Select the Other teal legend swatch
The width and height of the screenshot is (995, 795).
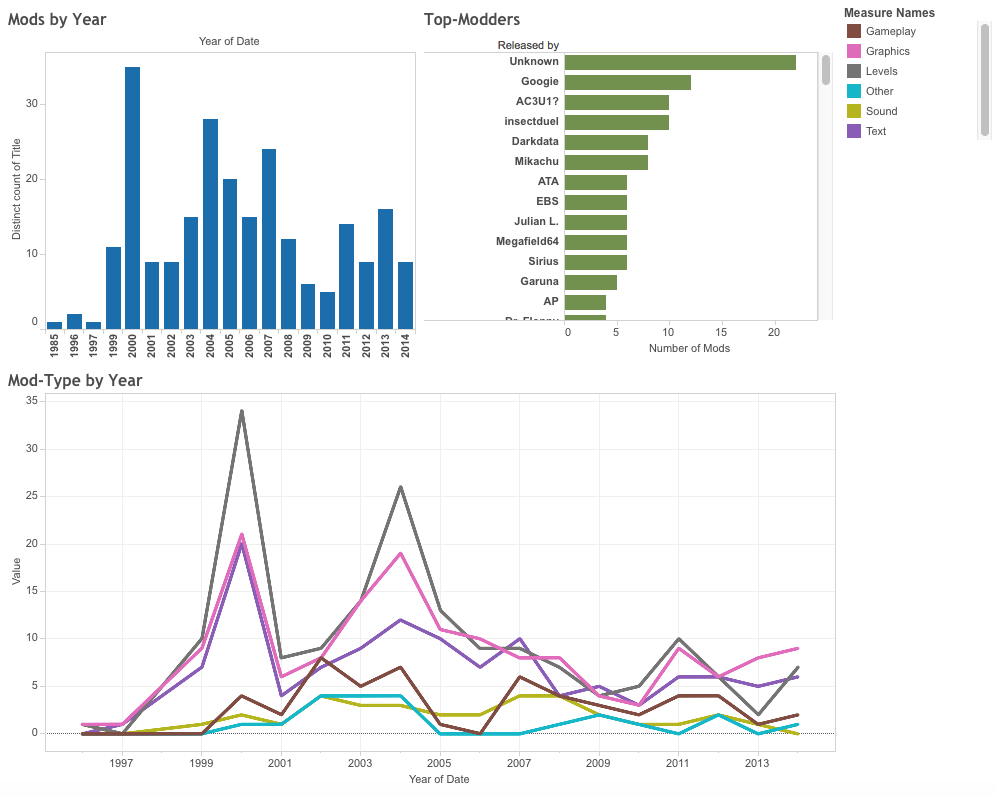[853, 91]
